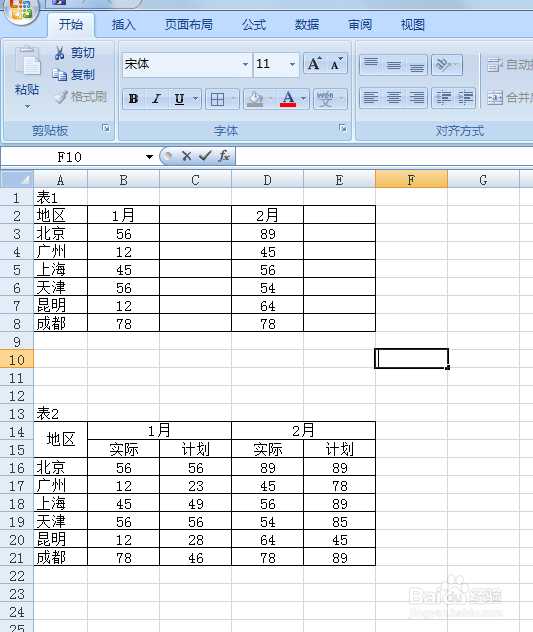Cancel entry with formula bar X
Screen dimensions: 533x632
coord(186,156)
